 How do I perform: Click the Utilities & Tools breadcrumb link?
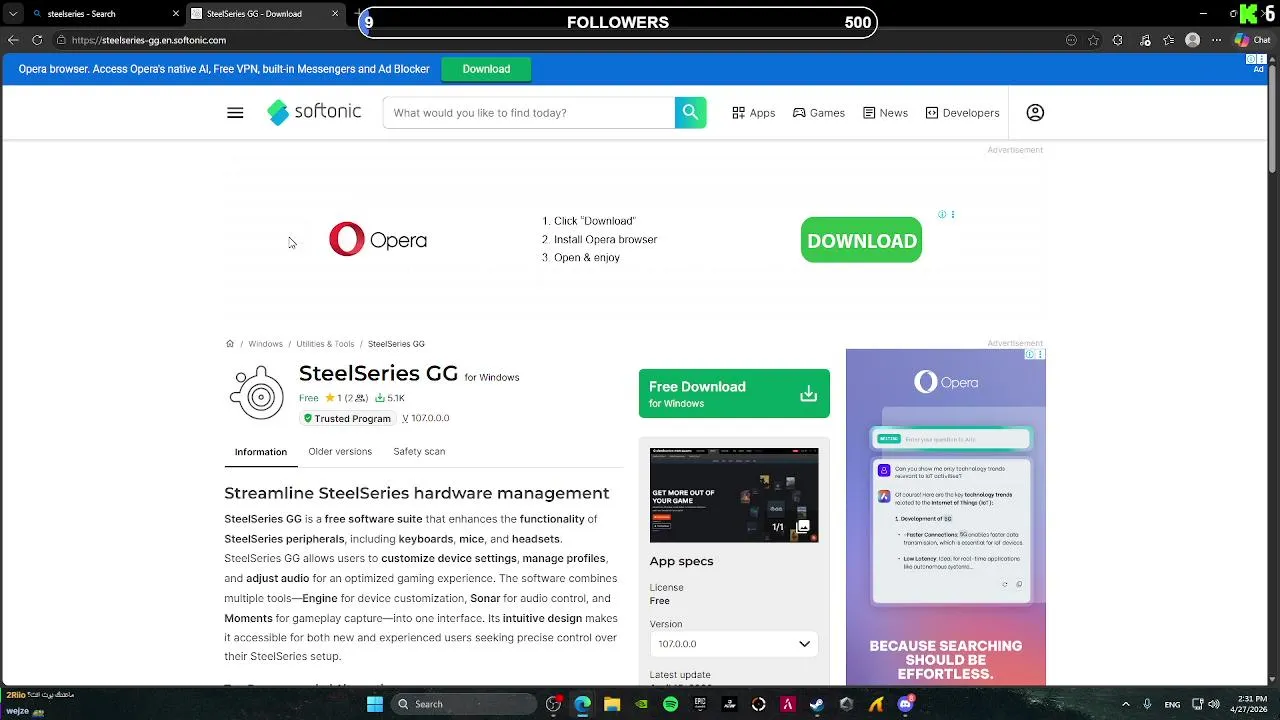(x=325, y=344)
